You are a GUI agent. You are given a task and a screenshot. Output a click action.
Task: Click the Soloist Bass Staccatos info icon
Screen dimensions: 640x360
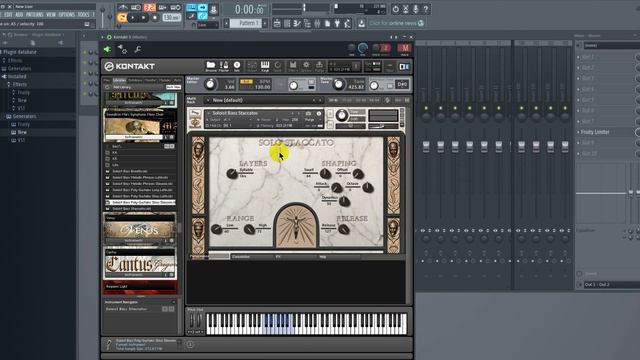coord(319,113)
